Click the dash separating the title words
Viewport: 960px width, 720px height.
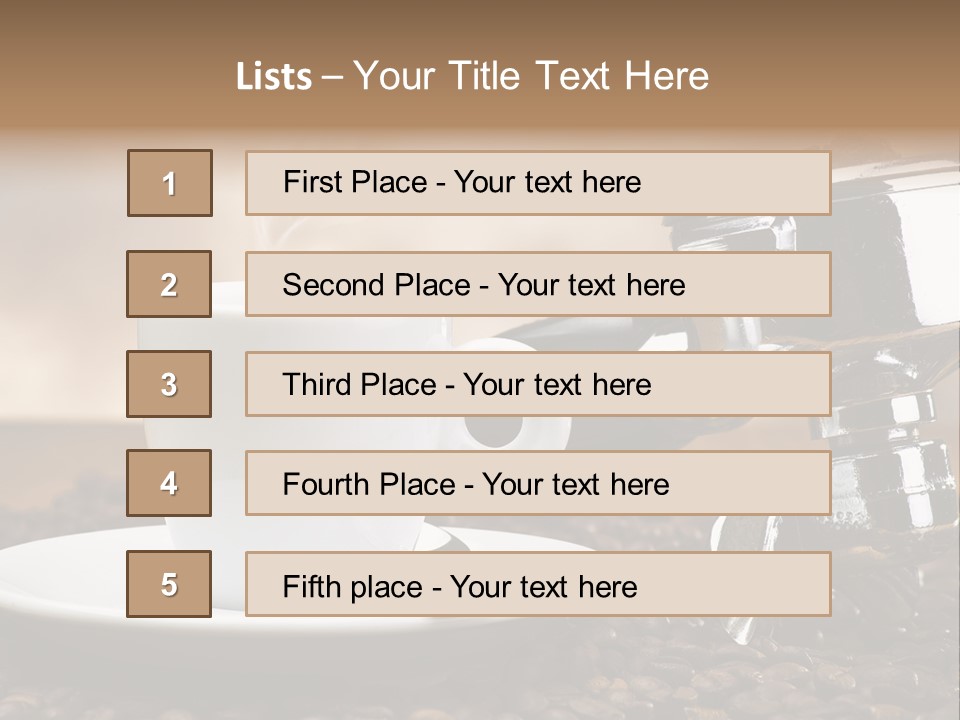pos(332,77)
